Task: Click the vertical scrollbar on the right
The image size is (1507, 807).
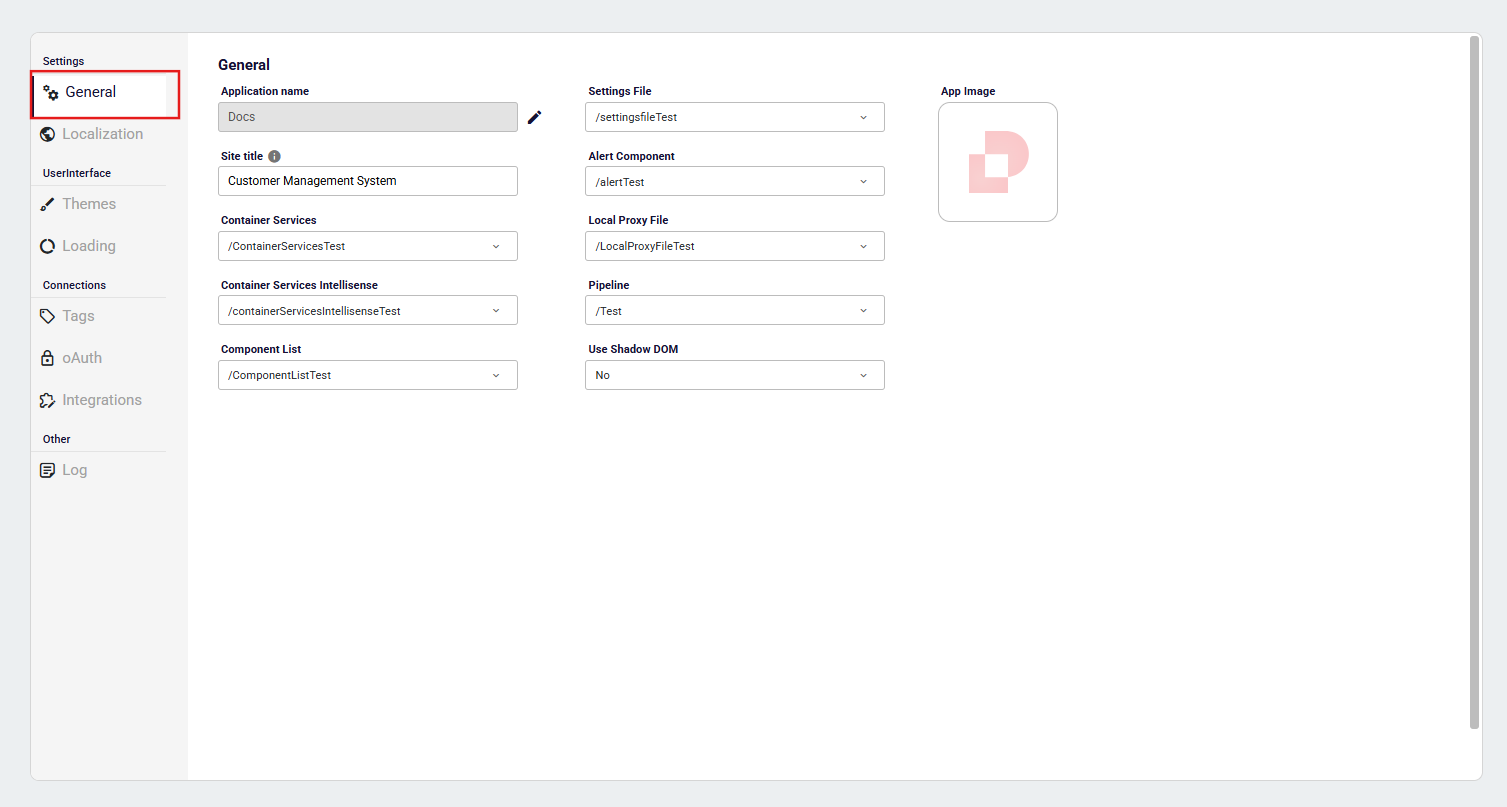Action: point(1474,380)
